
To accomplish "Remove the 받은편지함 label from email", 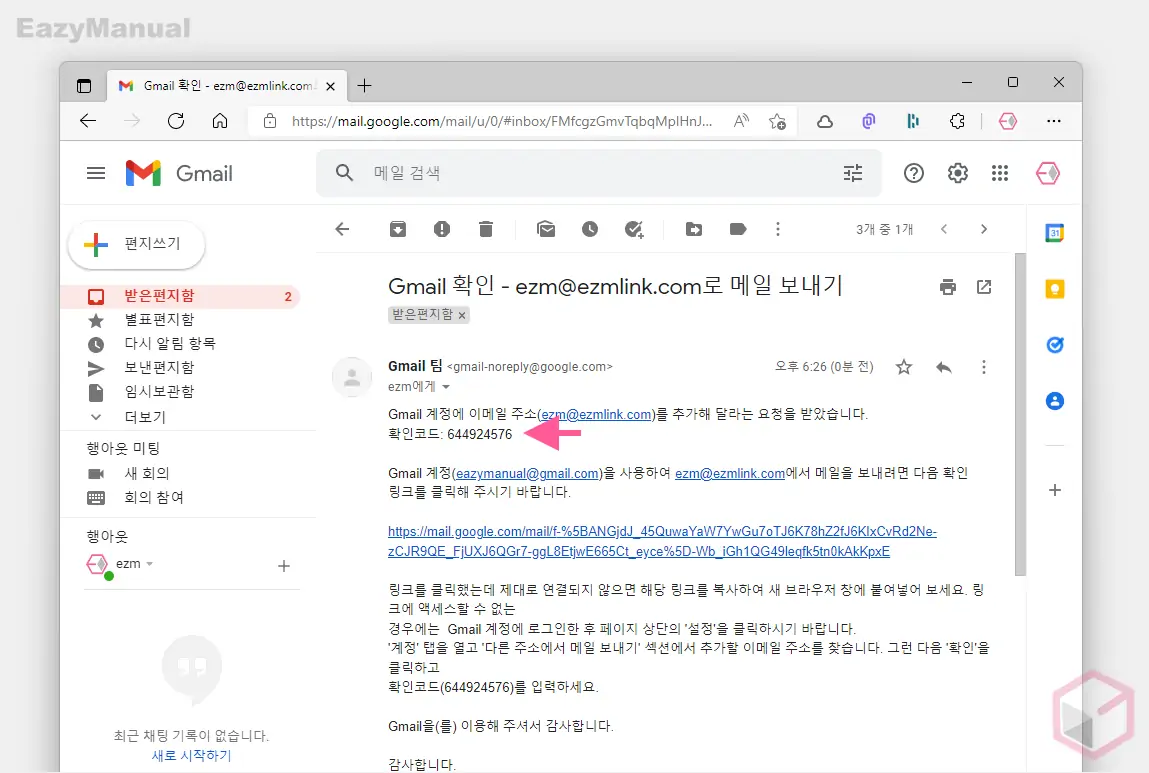I will (462, 315).
